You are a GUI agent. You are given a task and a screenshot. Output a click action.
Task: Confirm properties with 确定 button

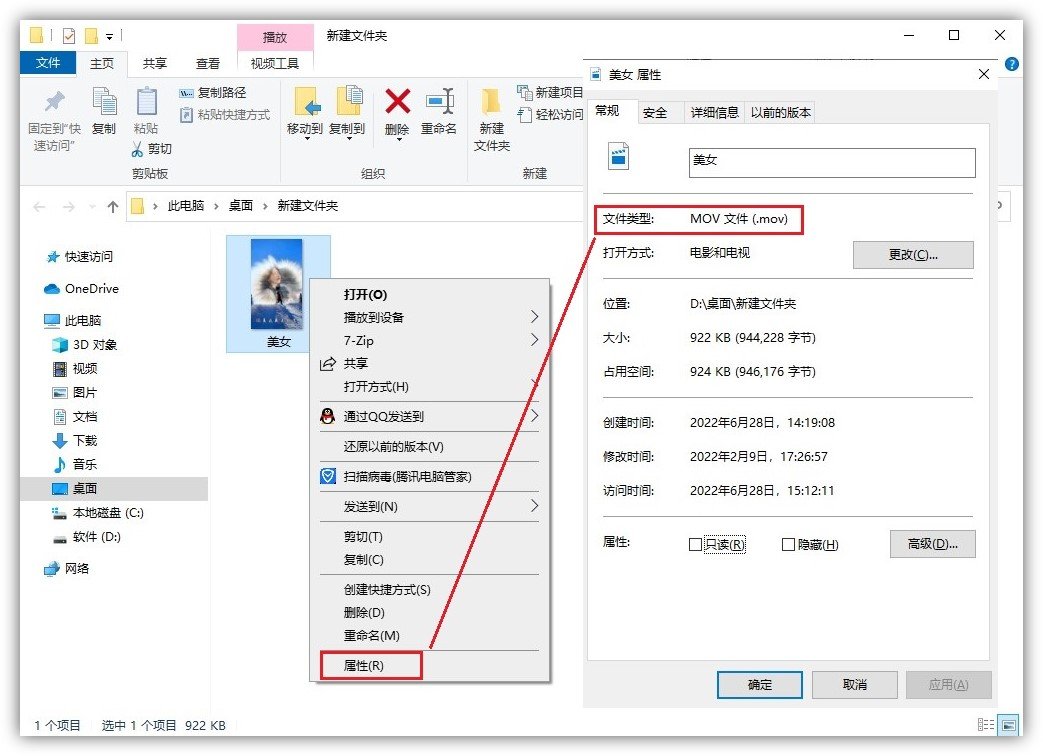759,685
